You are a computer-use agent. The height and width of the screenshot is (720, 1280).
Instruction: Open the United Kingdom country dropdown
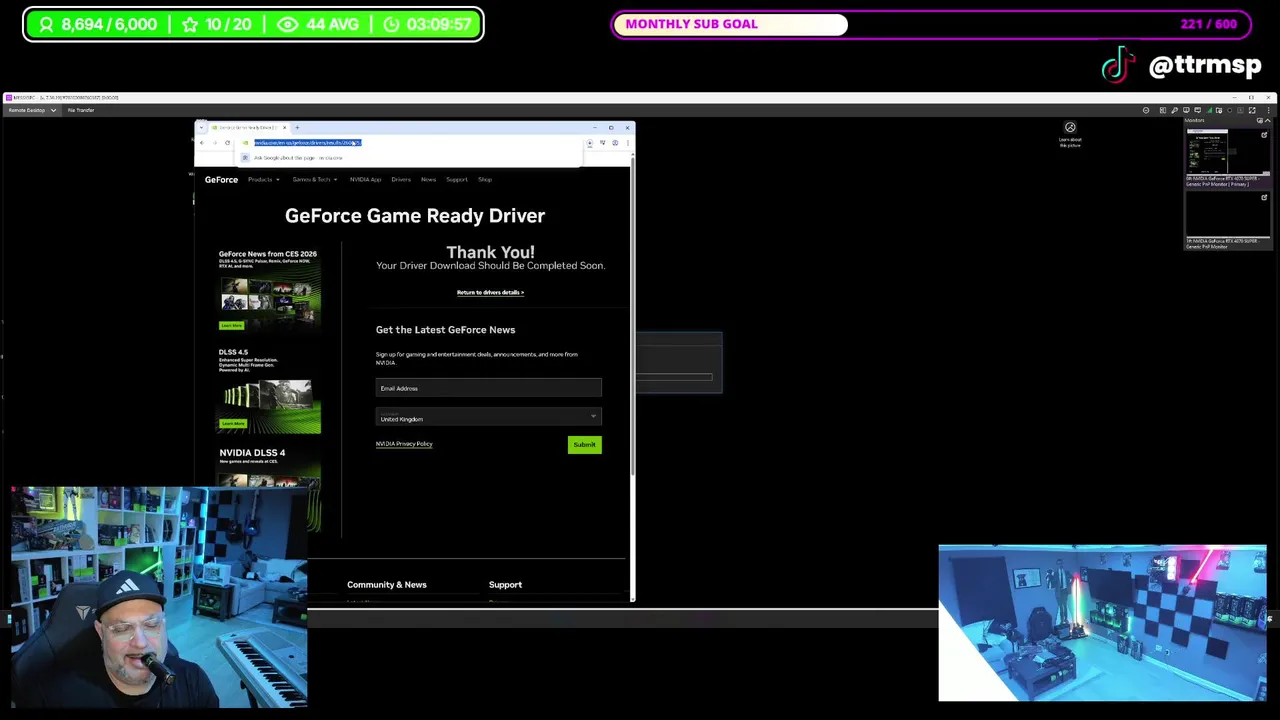click(489, 418)
